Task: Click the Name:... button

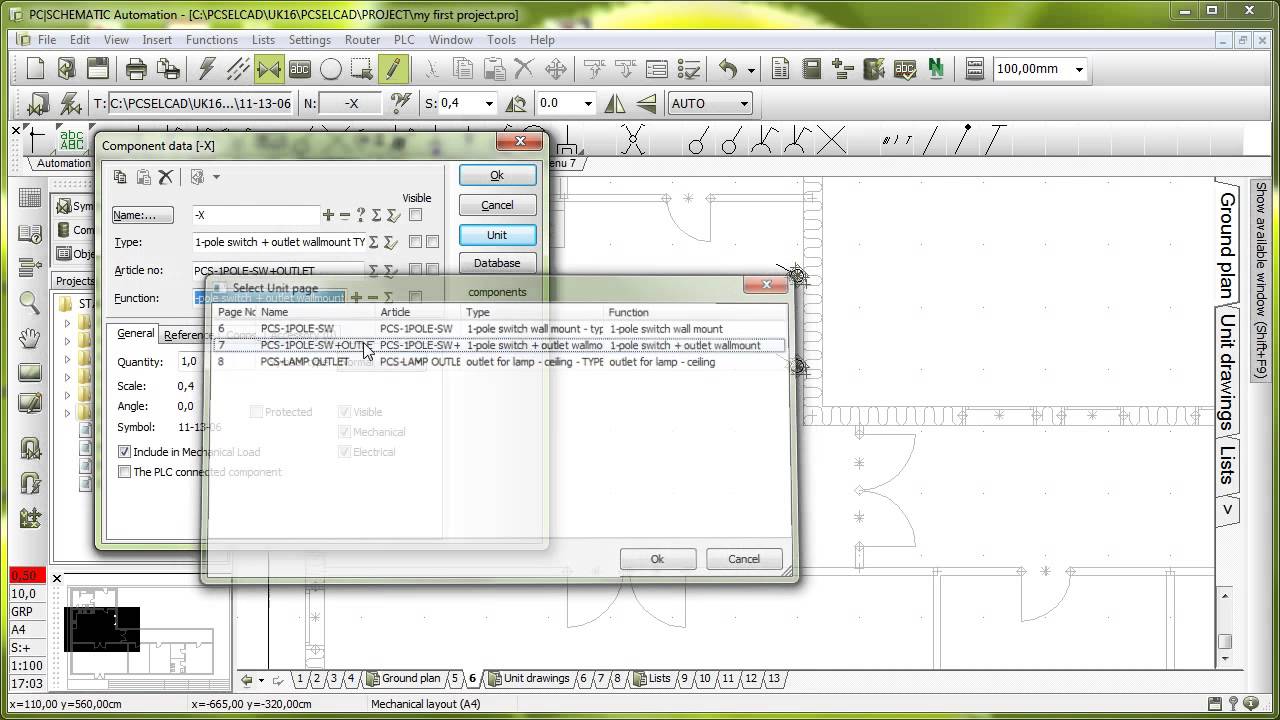Action: tap(142, 215)
